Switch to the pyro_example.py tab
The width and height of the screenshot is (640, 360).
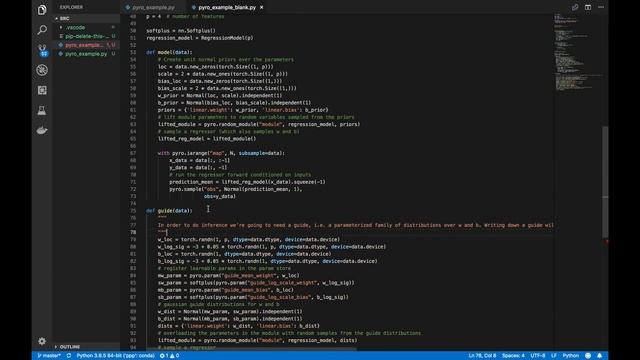(x=153, y=7)
